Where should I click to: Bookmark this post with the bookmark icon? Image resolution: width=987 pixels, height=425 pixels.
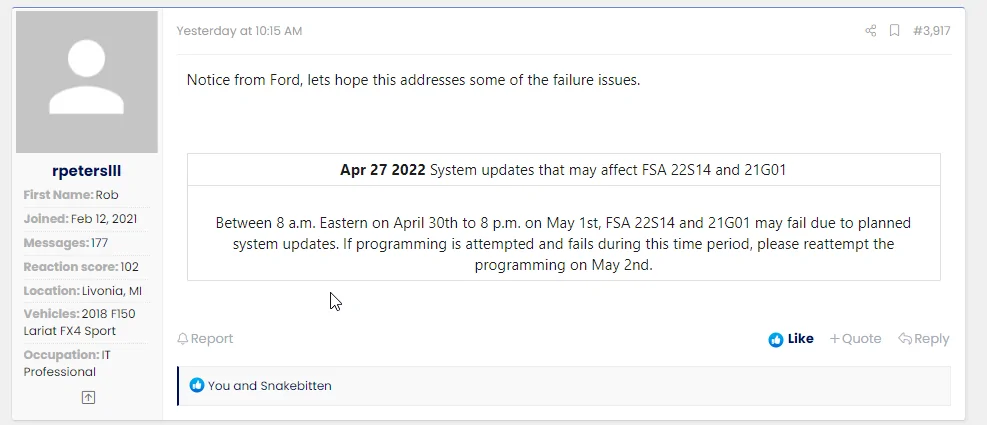(895, 31)
